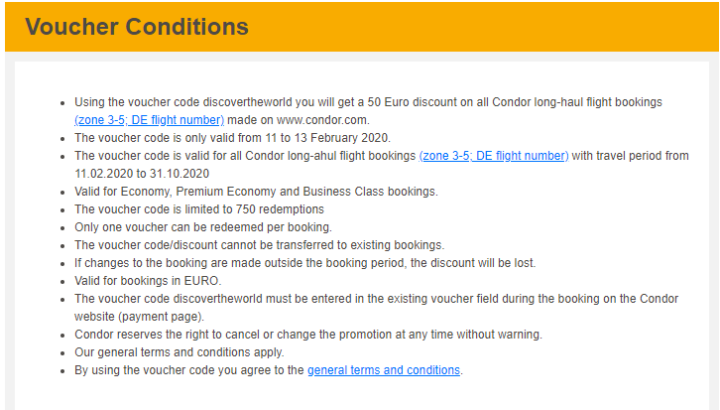Click the Voucher Conditions heading

[x=137, y=26]
